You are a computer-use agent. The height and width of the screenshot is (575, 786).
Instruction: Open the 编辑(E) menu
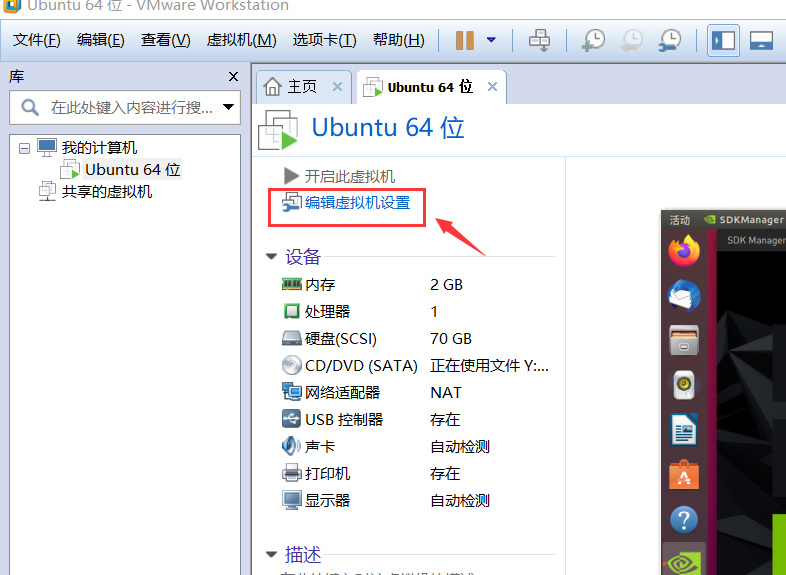(101, 40)
